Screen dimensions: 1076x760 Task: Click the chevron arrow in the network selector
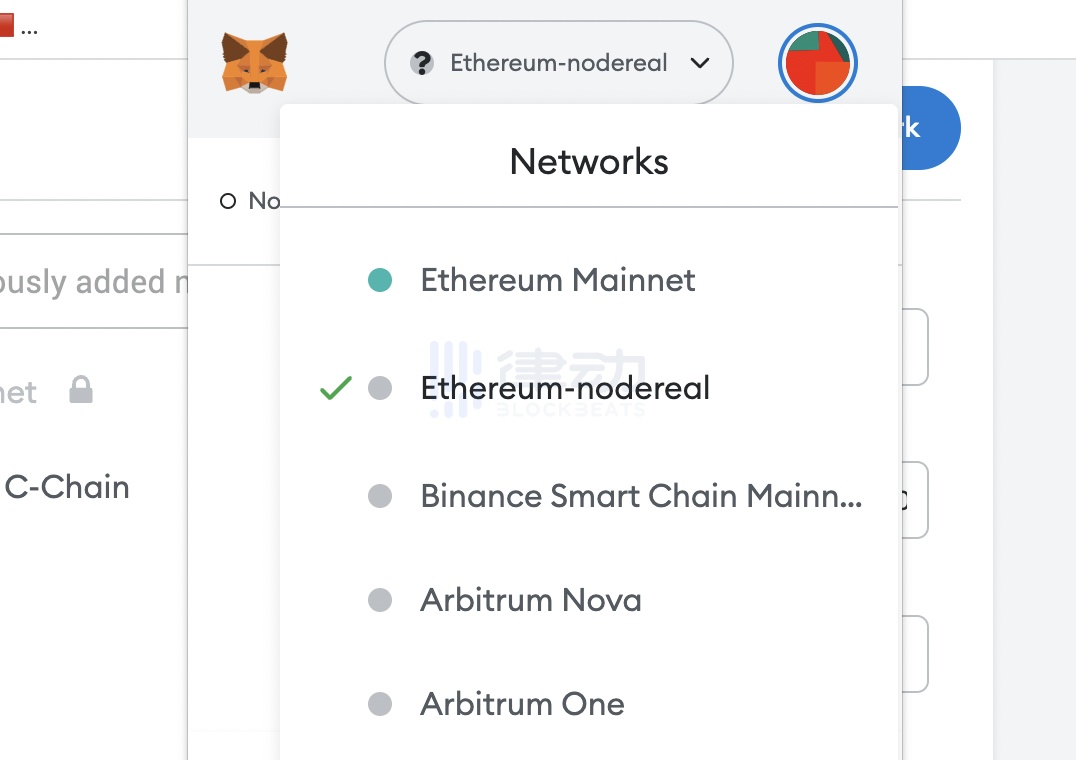coord(700,63)
